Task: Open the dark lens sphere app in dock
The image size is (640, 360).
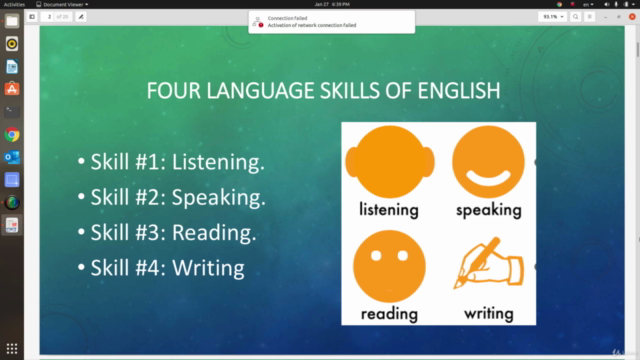Action: pos(12,202)
